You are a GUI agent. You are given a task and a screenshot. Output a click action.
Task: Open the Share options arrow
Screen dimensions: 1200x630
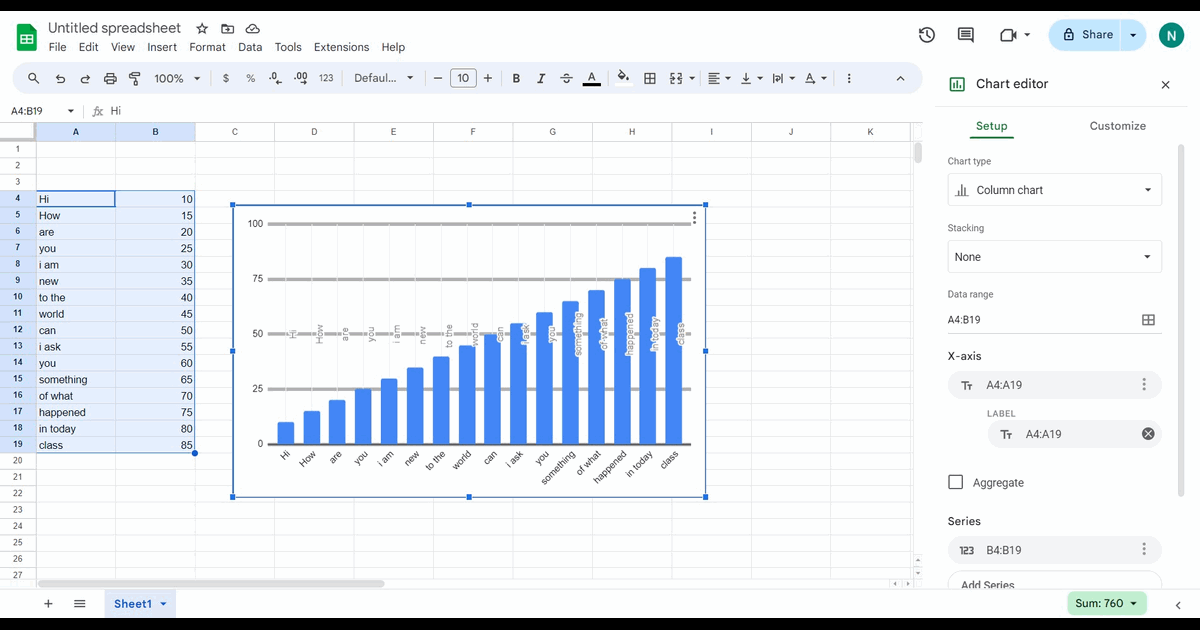click(x=1133, y=35)
